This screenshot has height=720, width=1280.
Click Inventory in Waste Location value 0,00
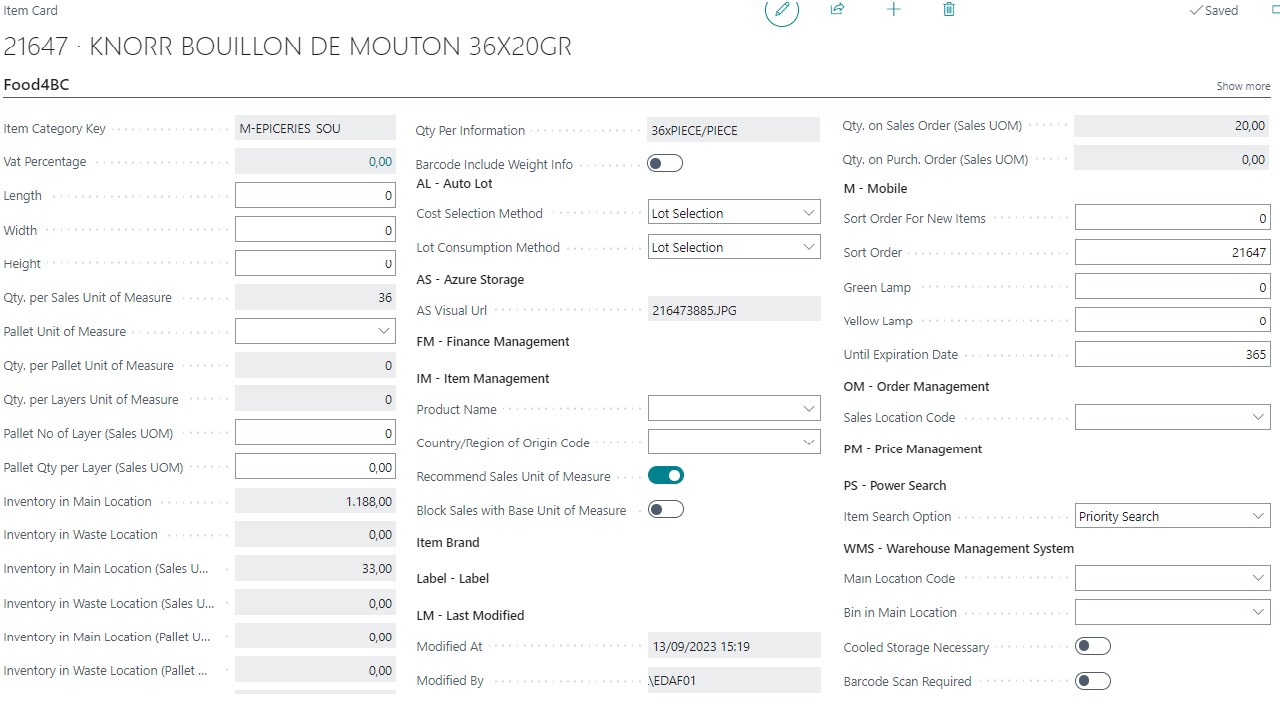point(315,534)
